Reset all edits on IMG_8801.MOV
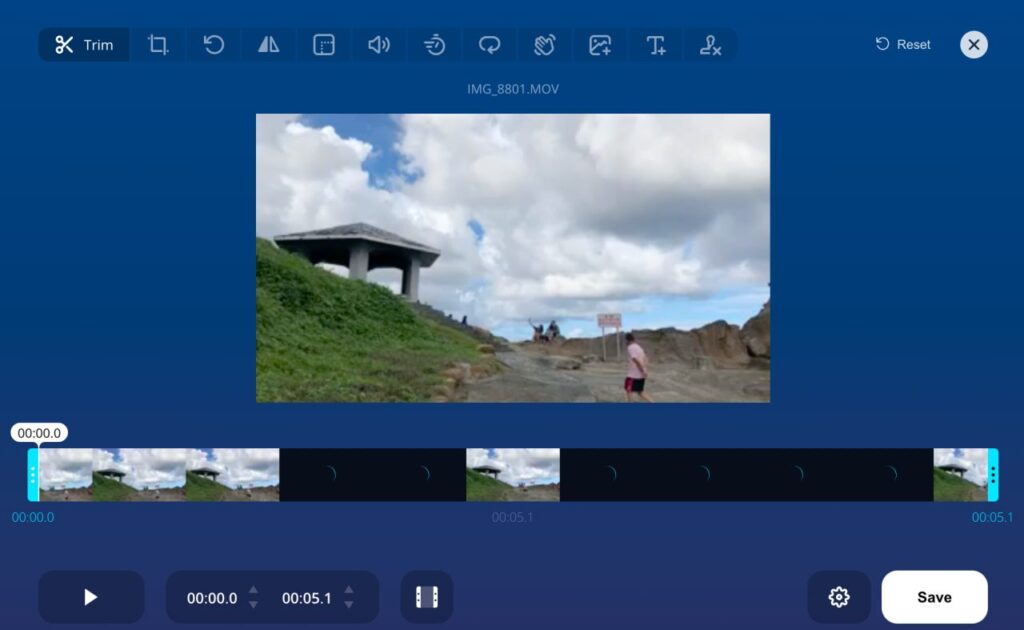Viewport: 1024px width, 630px height. point(901,44)
